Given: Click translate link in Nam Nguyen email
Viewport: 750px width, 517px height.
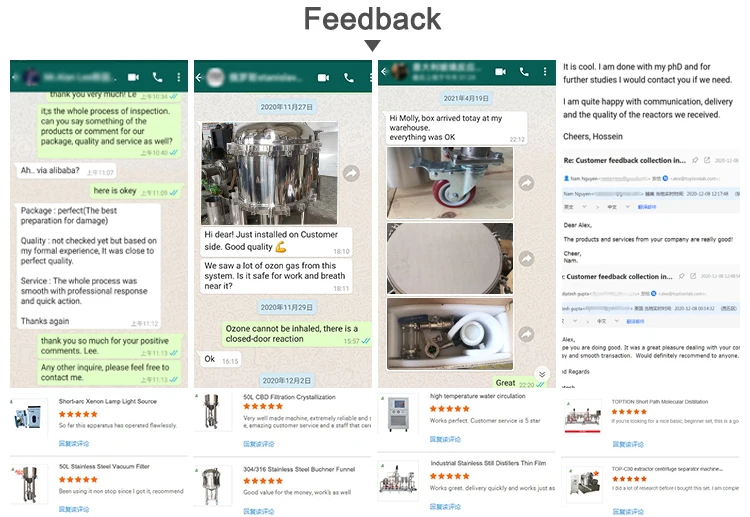Looking at the screenshot, I should coord(647,207).
